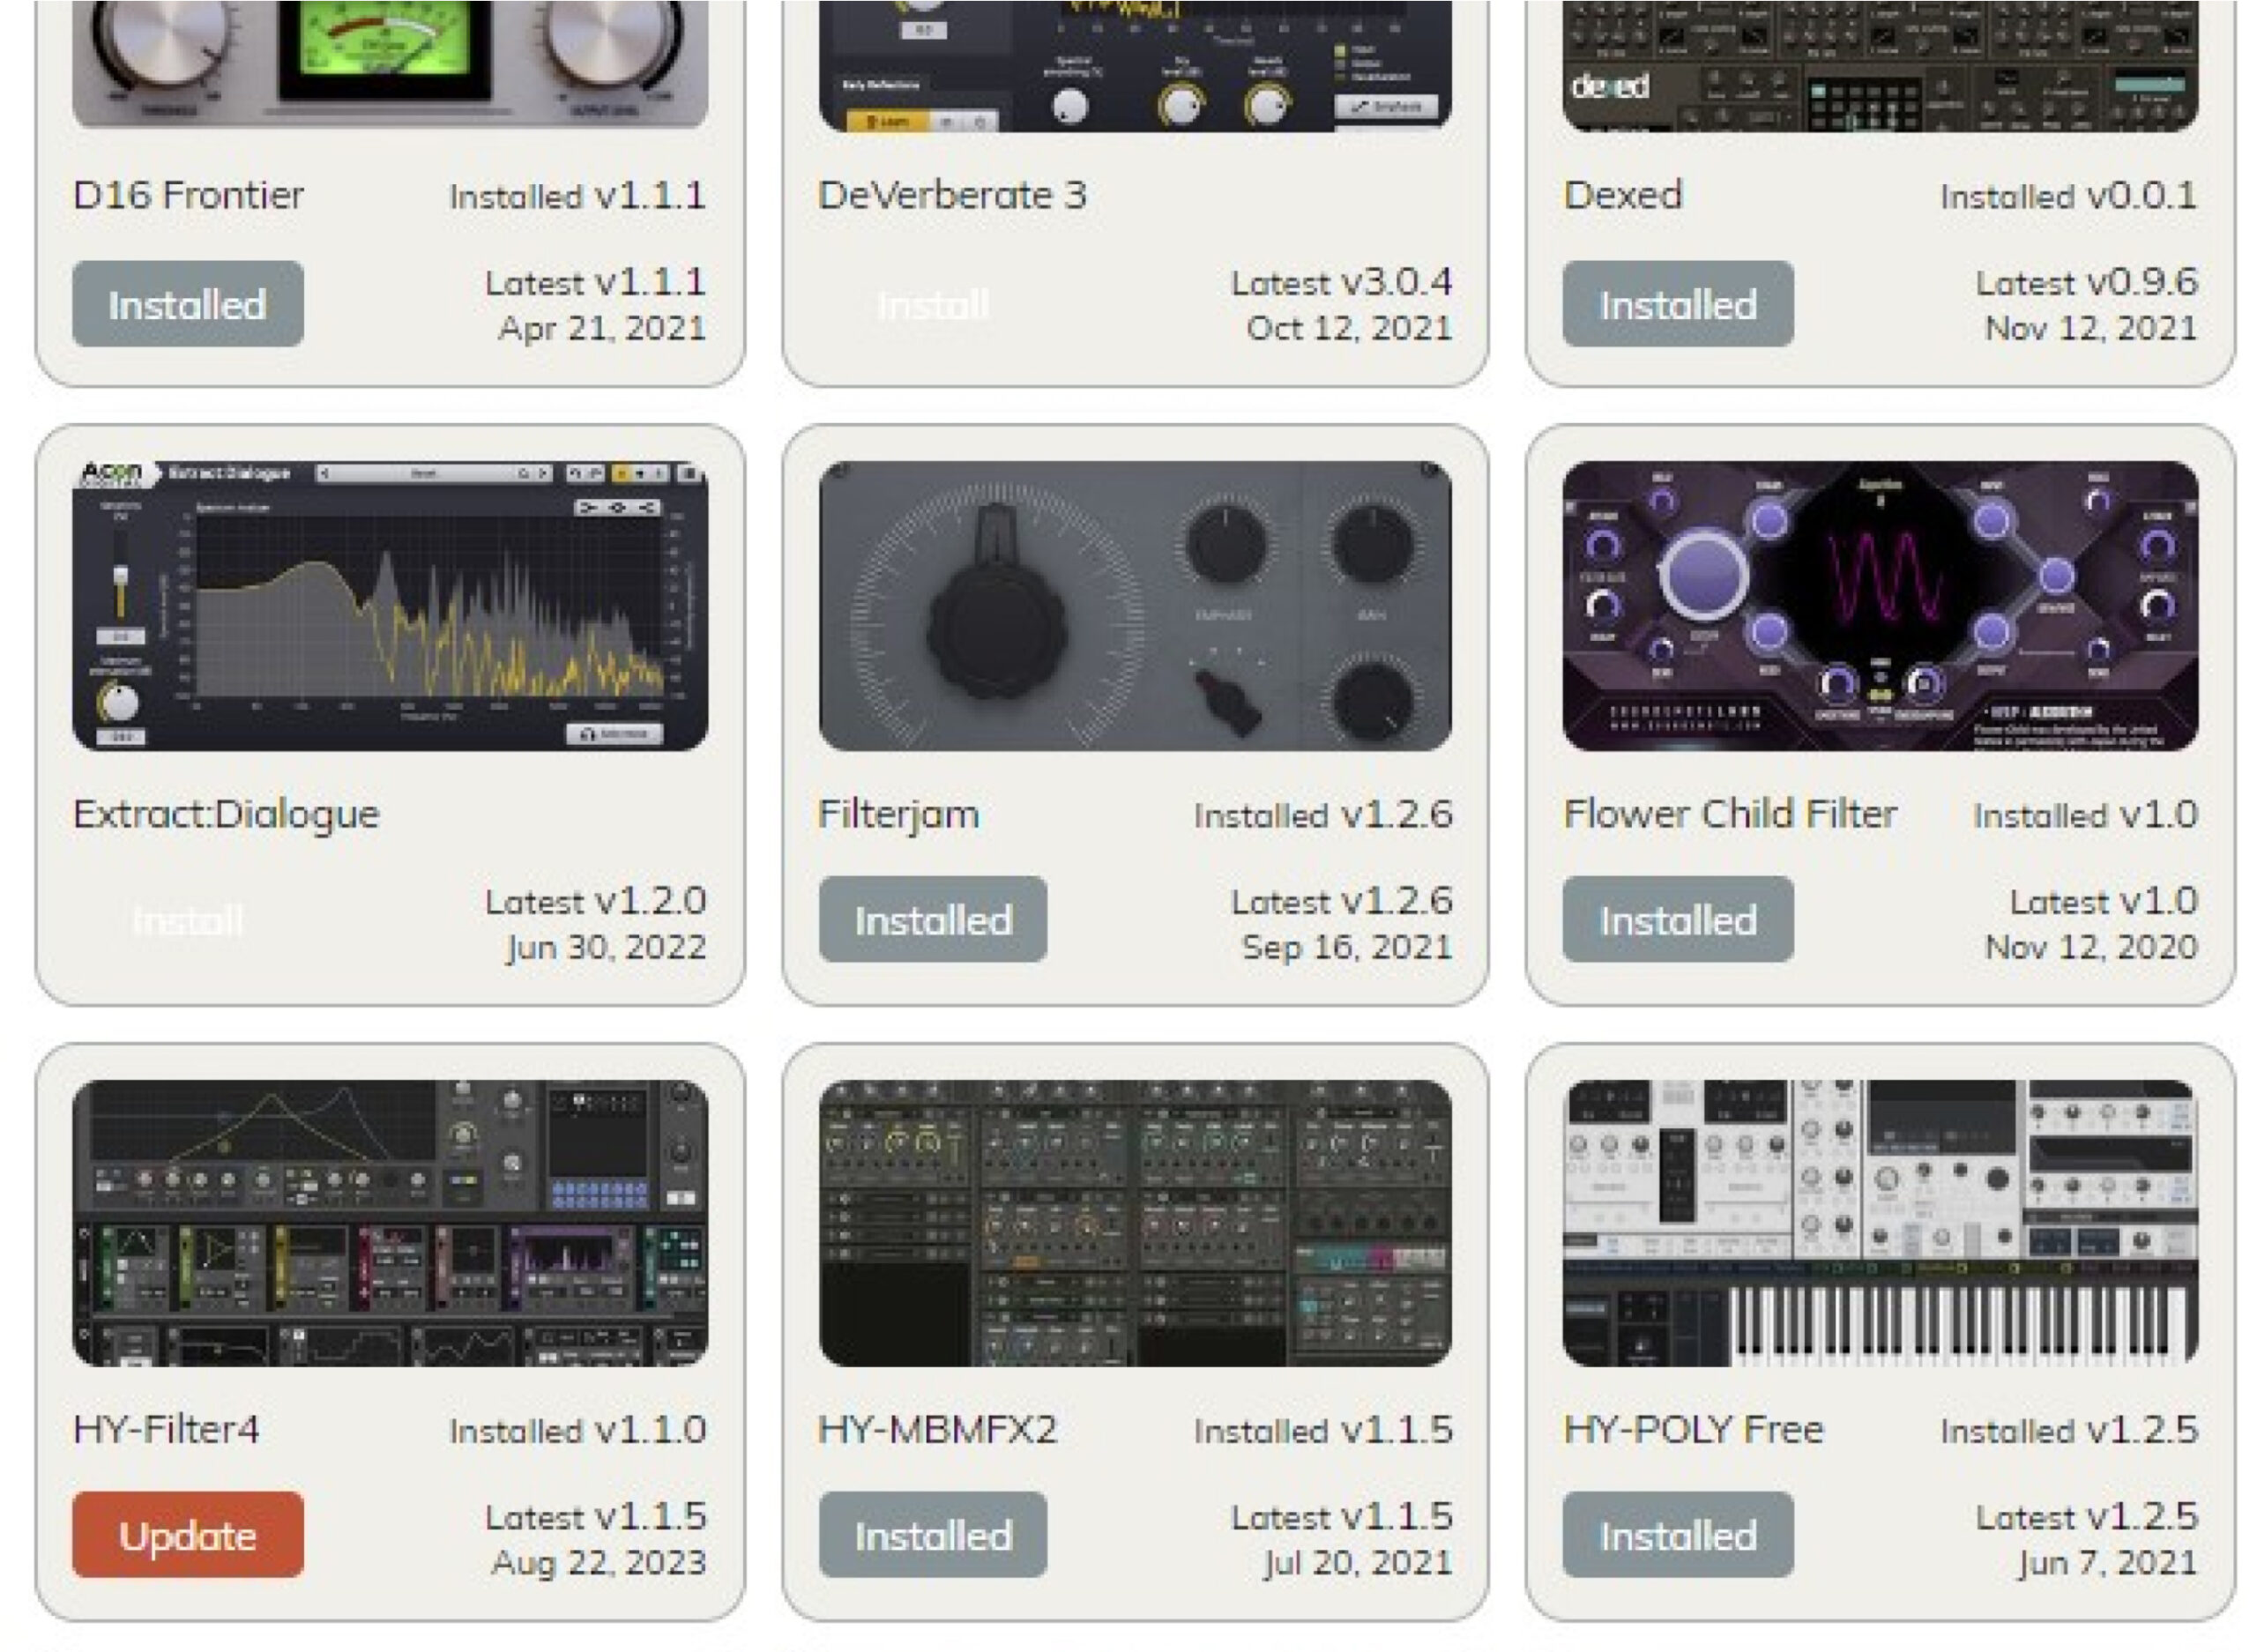This screenshot has width=2257, height=1652.
Task: Install the Extract:Dialogue plugin
Action: coord(188,920)
